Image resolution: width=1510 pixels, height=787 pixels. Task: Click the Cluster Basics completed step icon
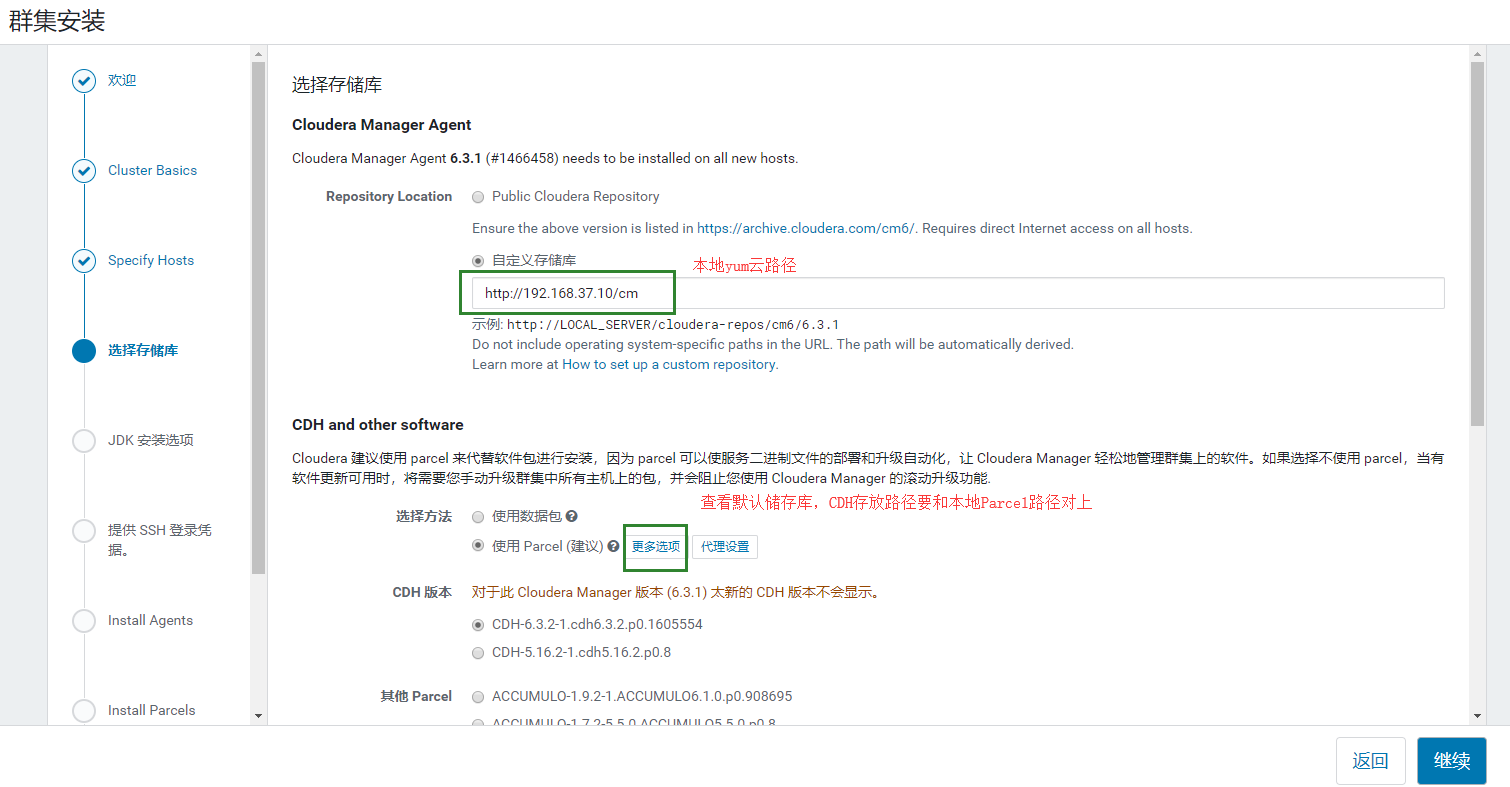84,171
